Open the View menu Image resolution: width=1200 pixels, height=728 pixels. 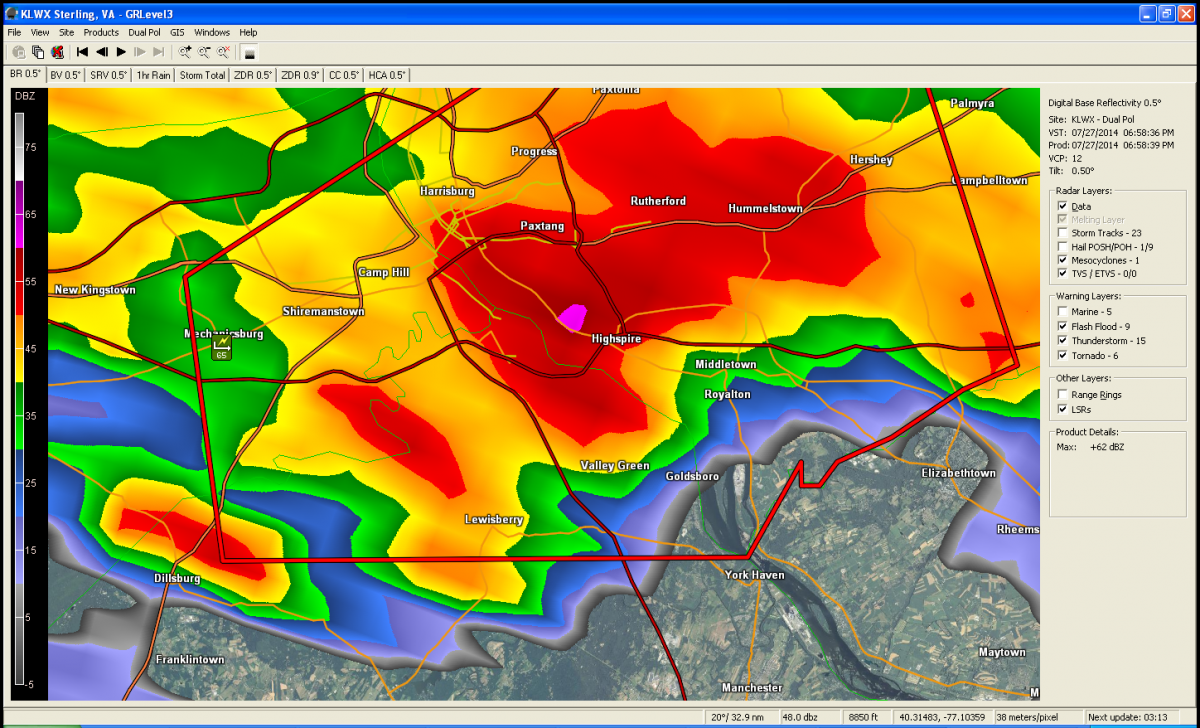click(40, 33)
